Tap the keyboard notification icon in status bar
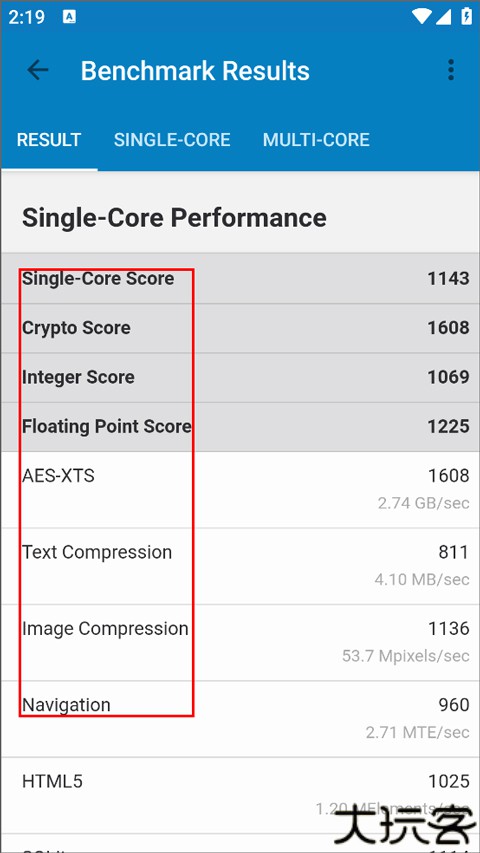This screenshot has height=853, width=480. pyautogui.click(x=70, y=17)
